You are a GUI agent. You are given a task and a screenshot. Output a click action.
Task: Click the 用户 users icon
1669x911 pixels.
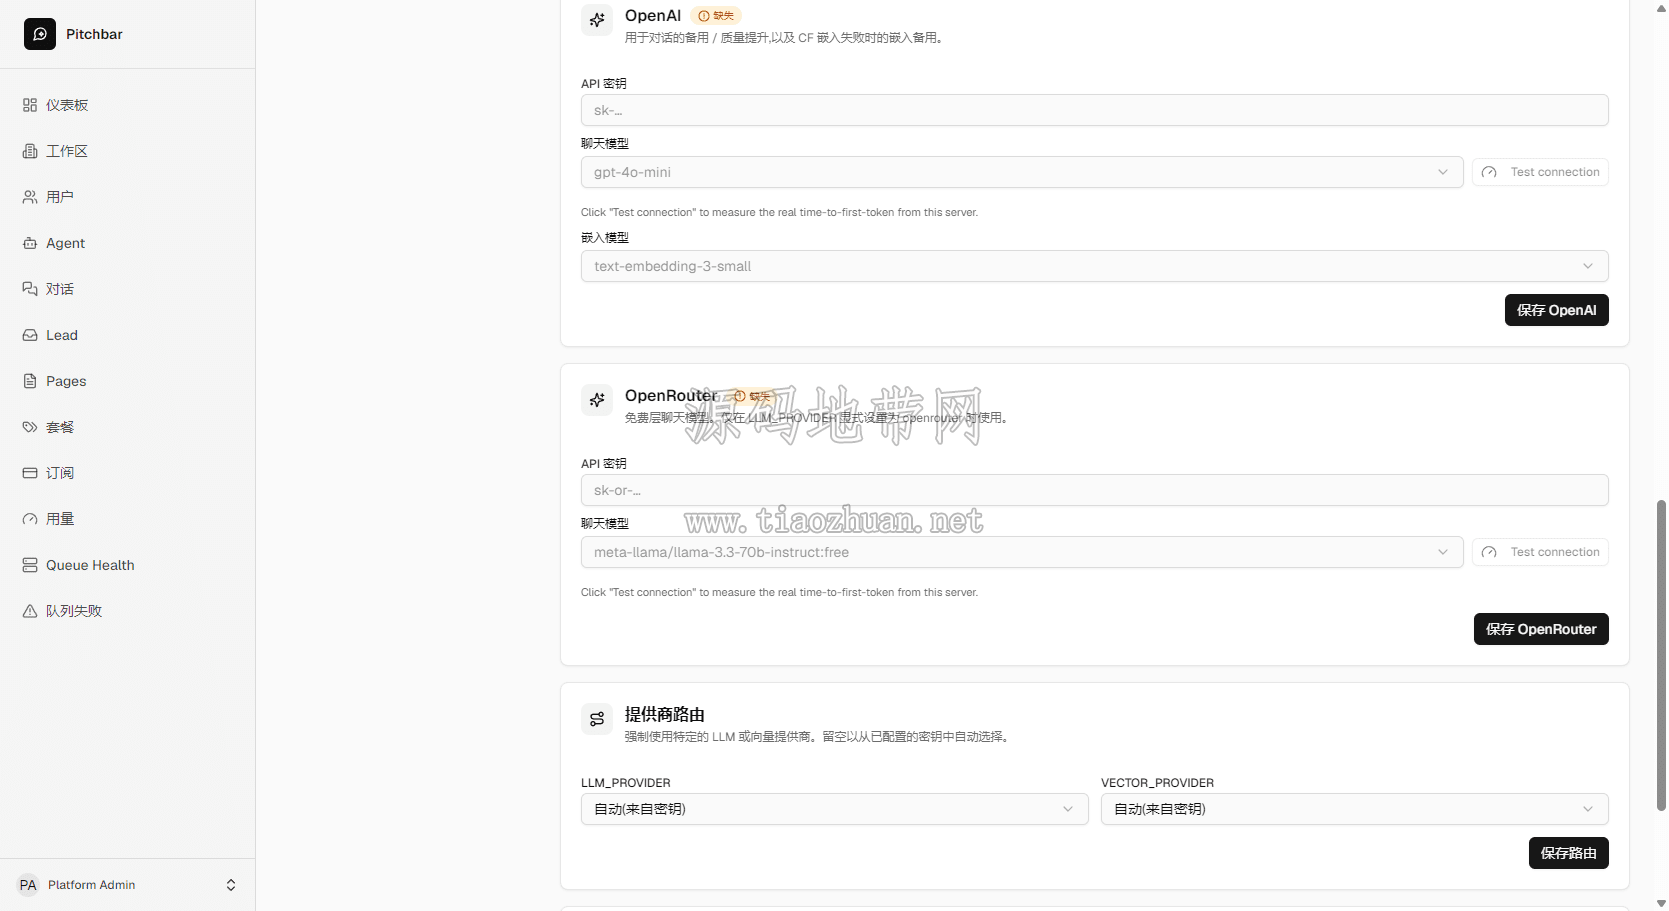click(30, 197)
